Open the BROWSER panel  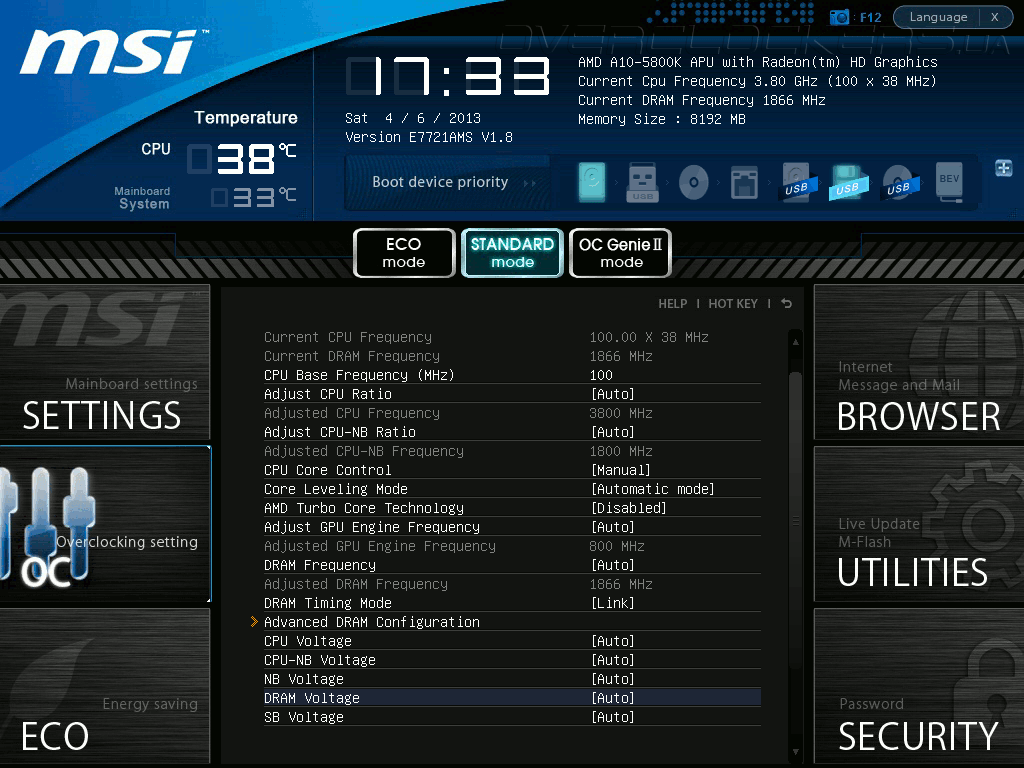(x=919, y=362)
